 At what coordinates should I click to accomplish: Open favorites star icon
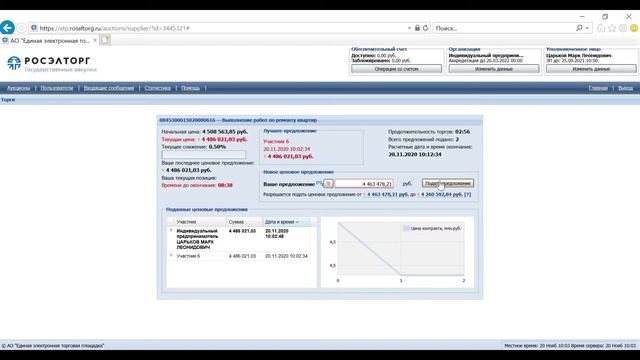pos(612,28)
